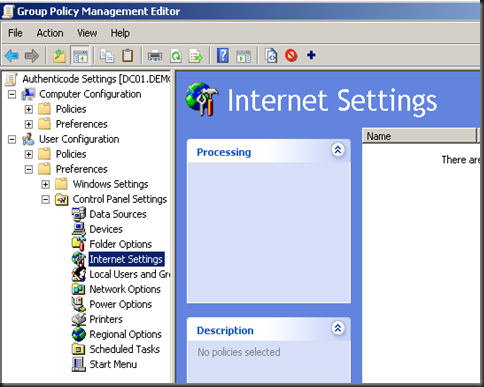Select Local Users and Groups node
Viewport: 484px width, 387px height.
(129, 274)
